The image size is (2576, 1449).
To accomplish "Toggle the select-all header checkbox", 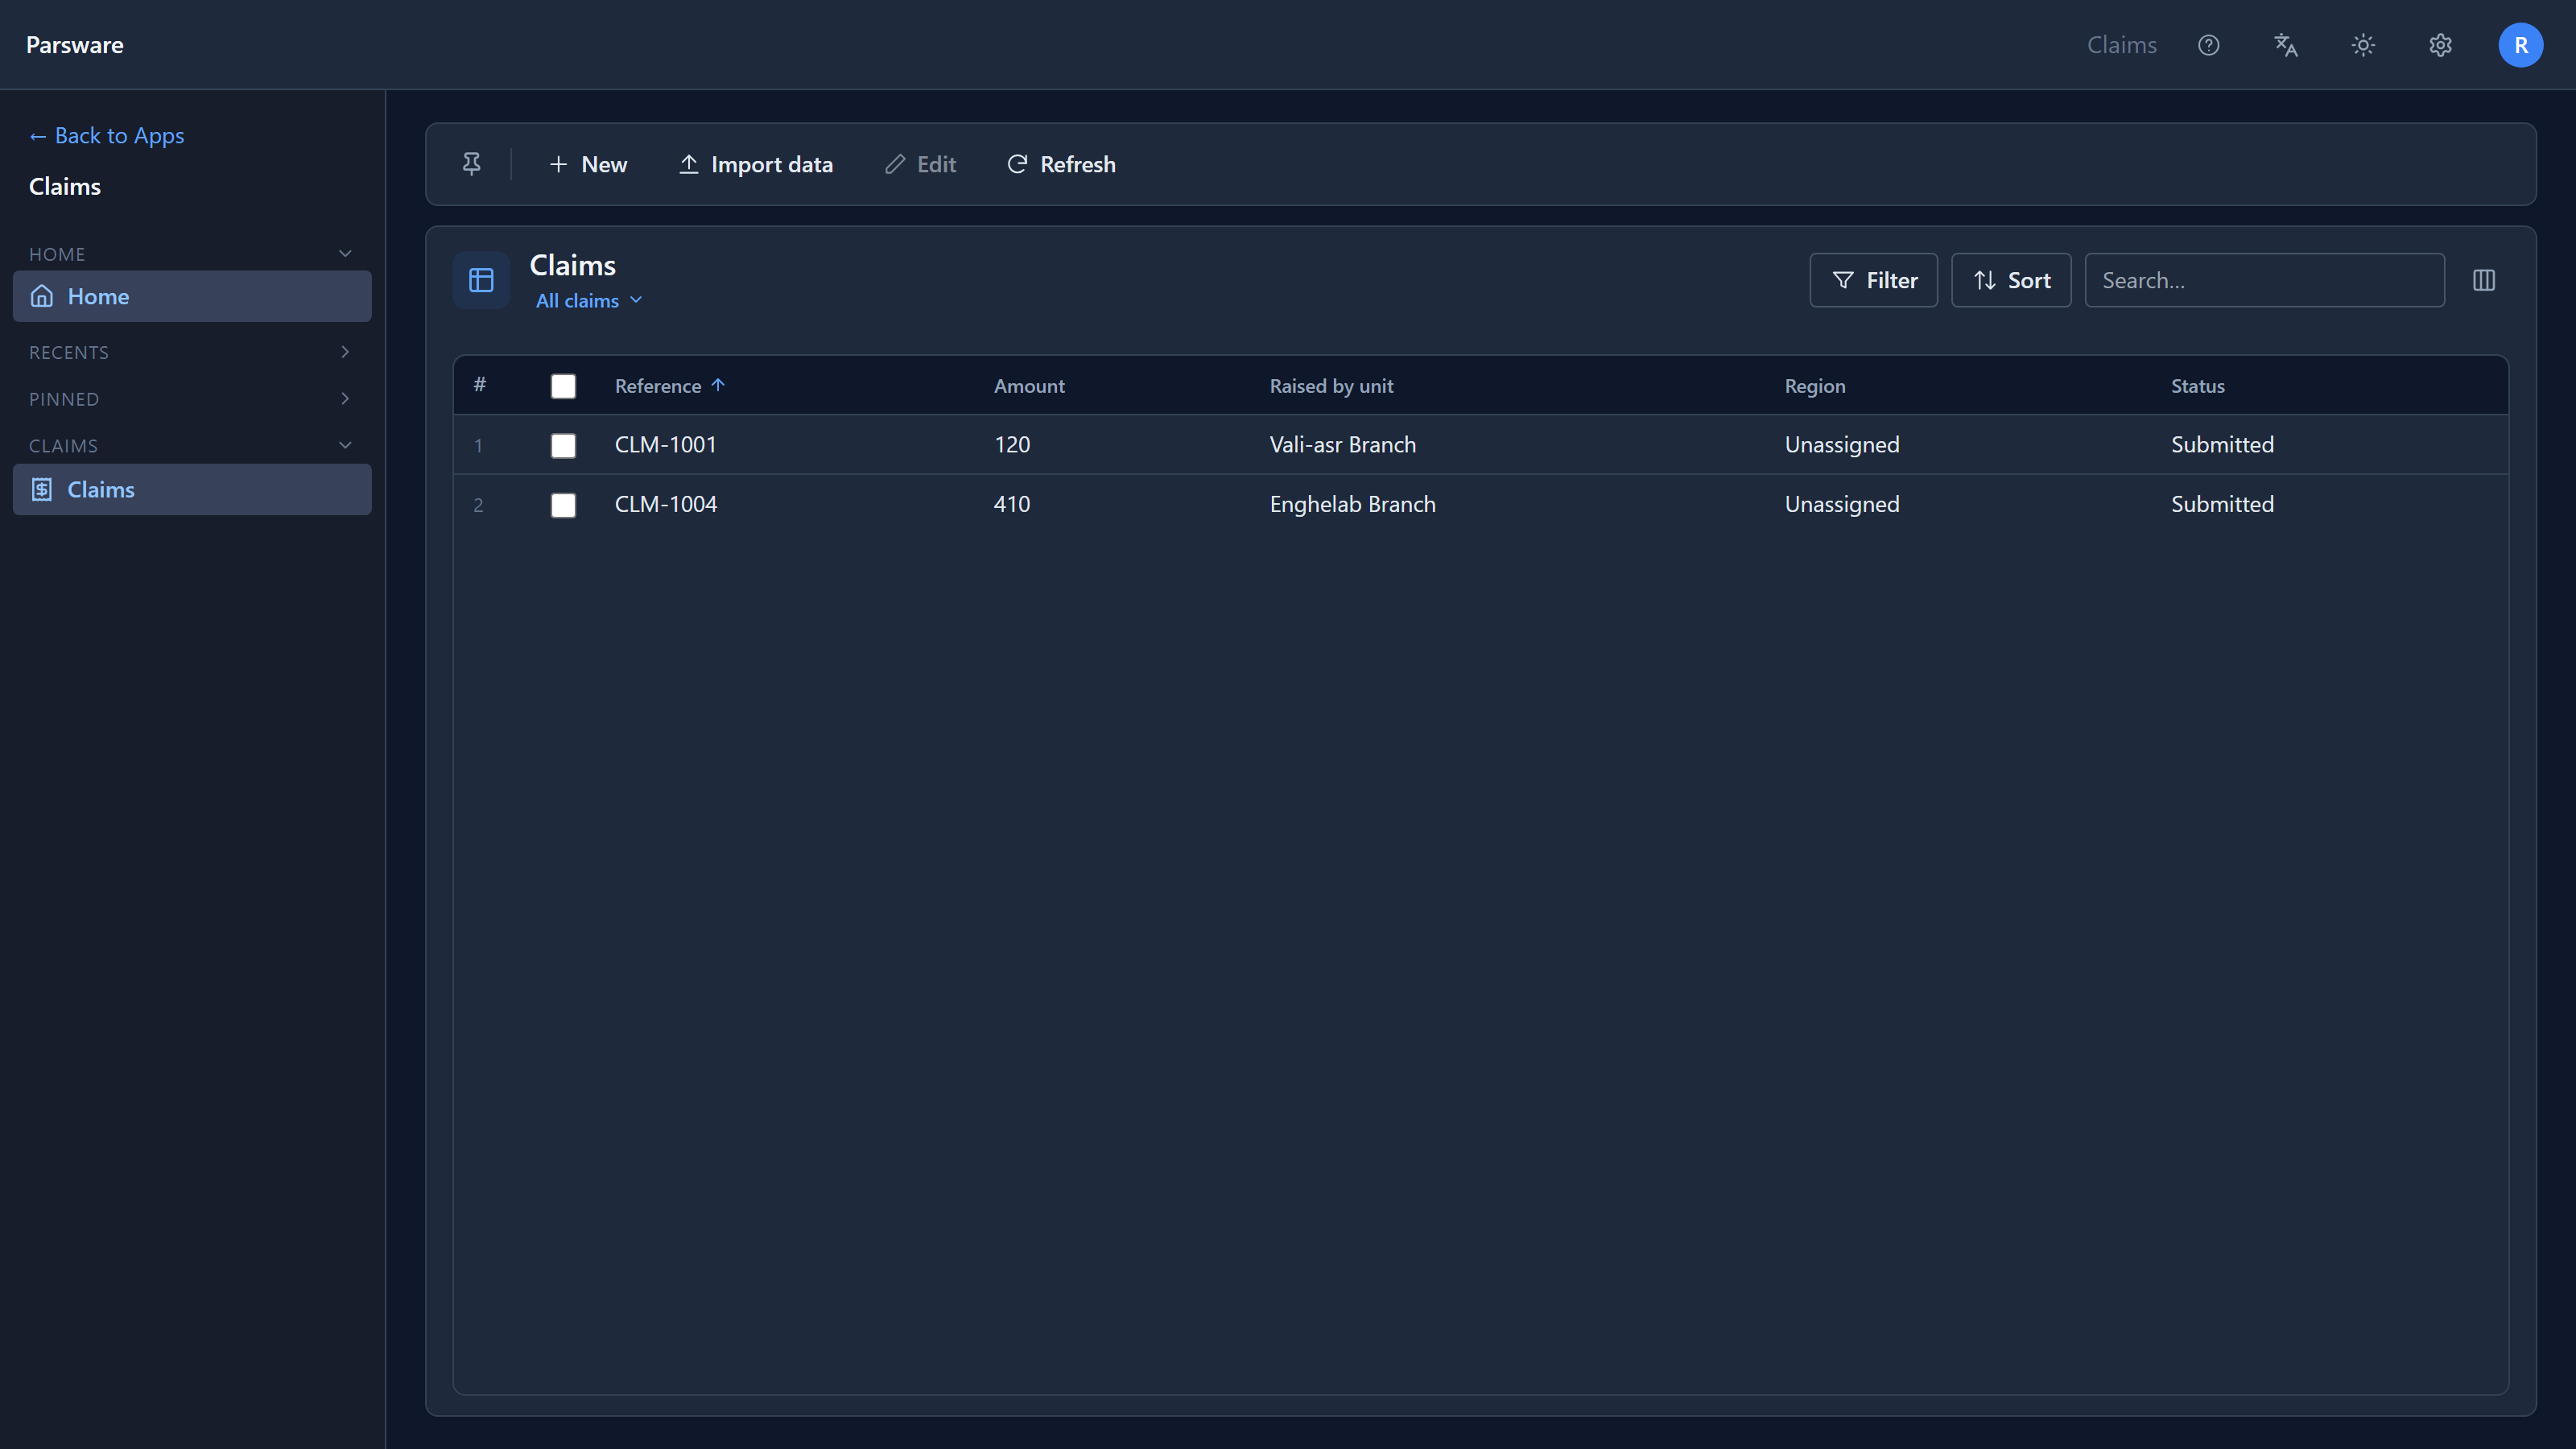I will pyautogui.click(x=563, y=386).
